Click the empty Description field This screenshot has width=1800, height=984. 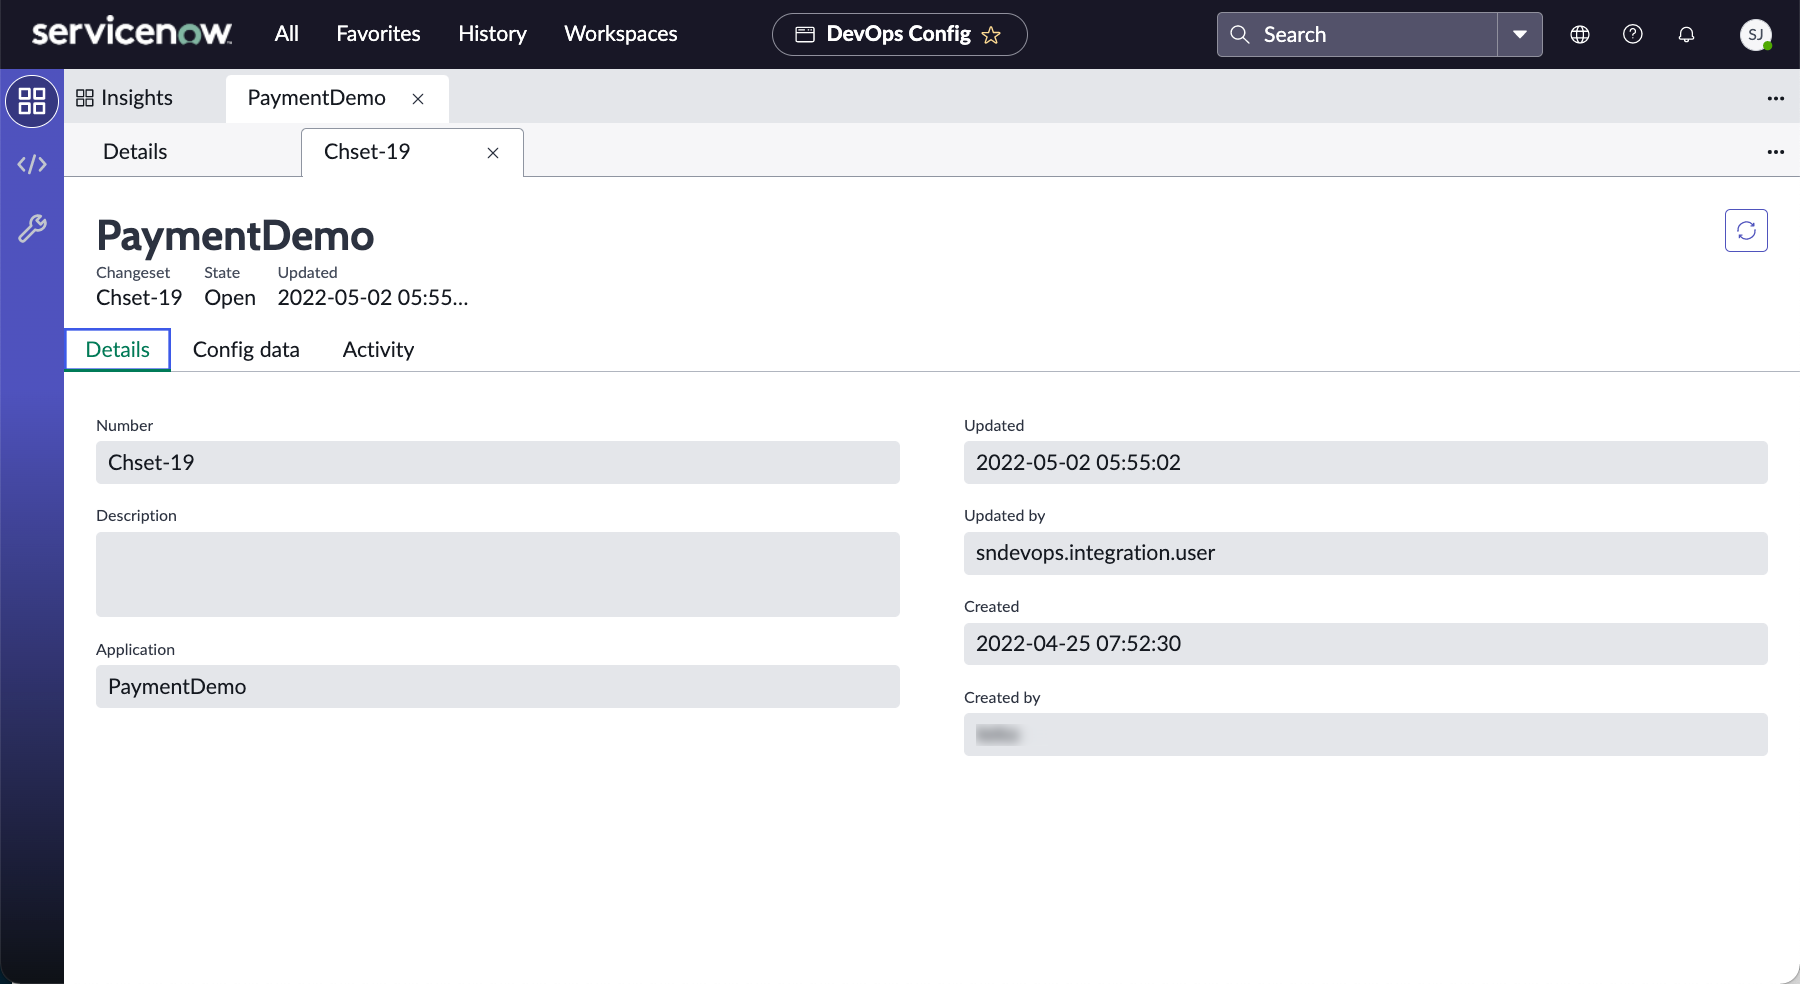(x=498, y=574)
